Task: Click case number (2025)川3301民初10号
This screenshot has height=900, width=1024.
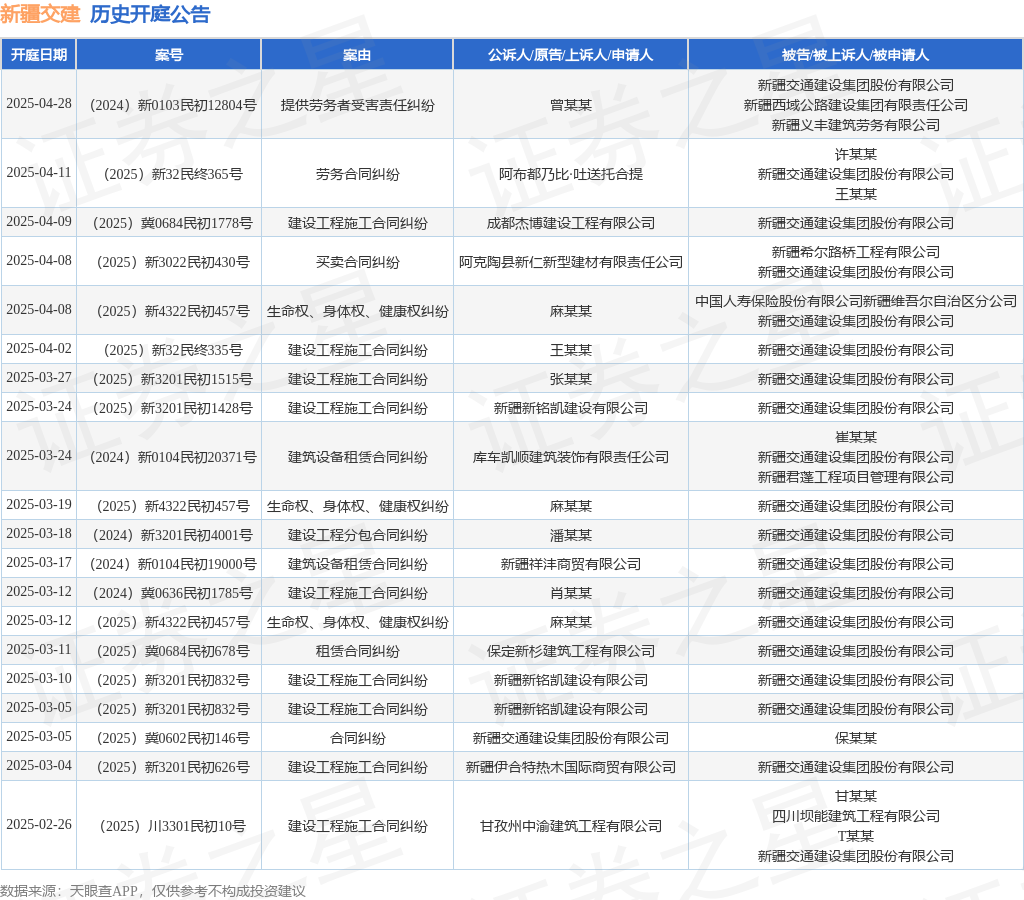Action: click(x=173, y=826)
